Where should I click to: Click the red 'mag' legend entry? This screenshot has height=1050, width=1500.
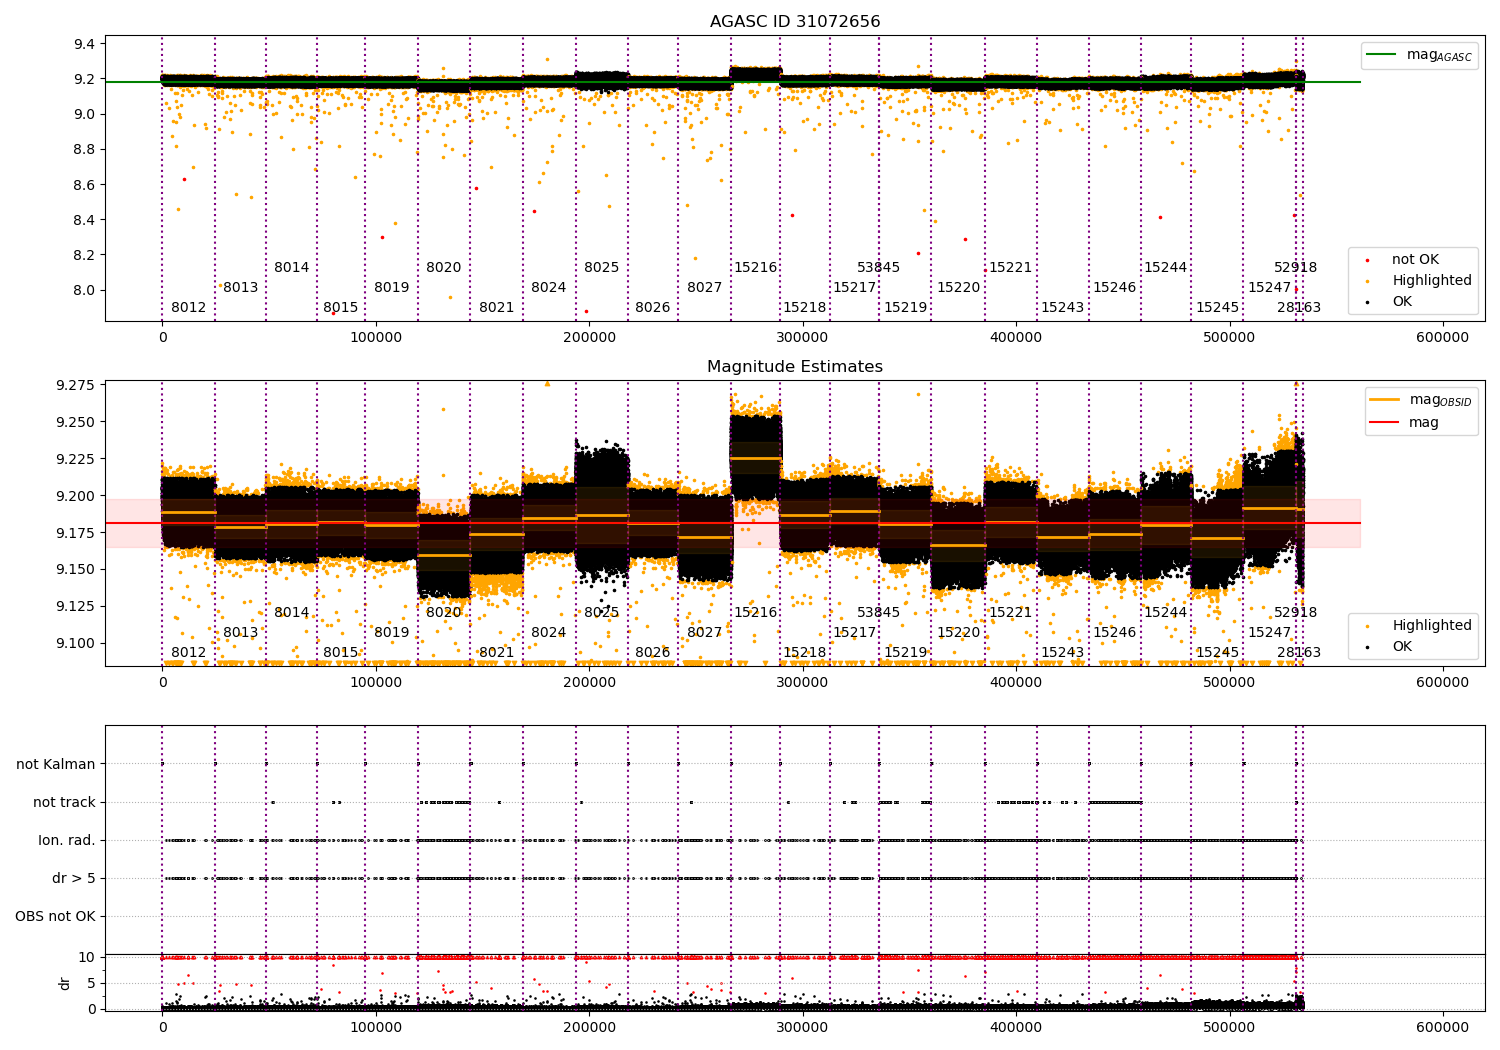click(x=1405, y=423)
